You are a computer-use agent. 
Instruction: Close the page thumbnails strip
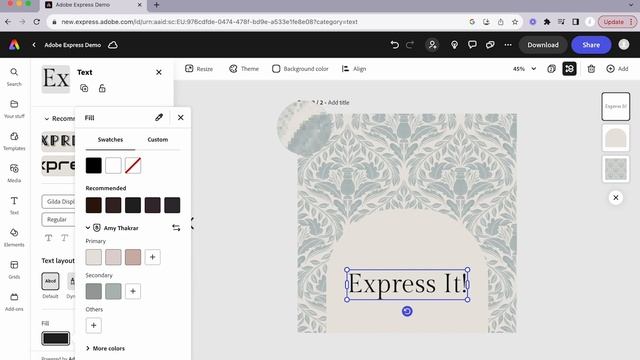[x=616, y=198]
